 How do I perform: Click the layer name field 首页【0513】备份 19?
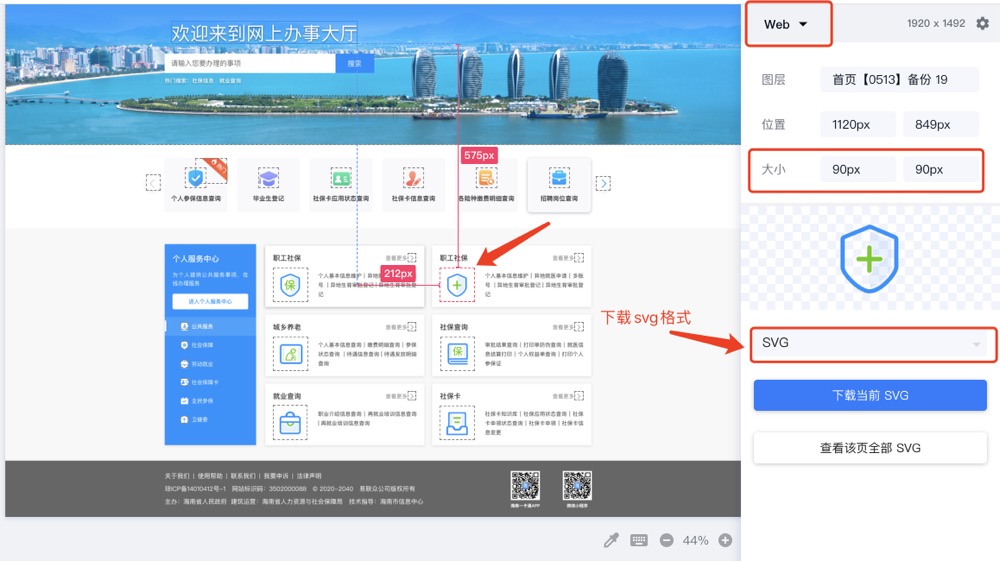point(899,80)
